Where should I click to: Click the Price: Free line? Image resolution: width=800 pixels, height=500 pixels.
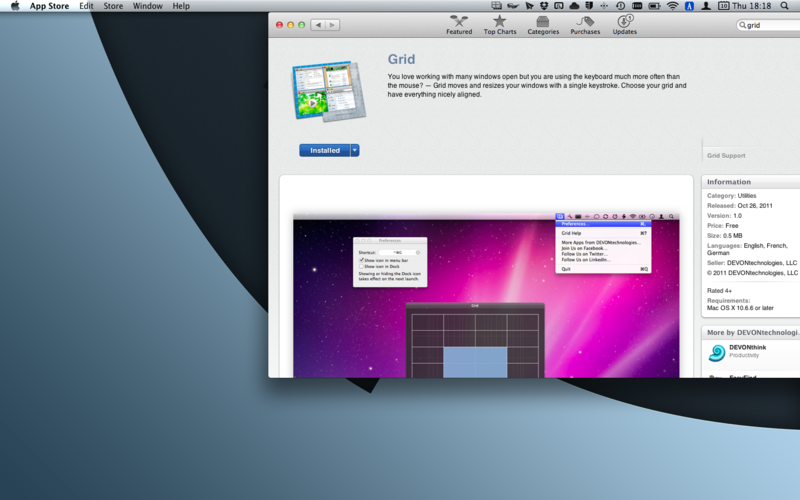click(722, 226)
